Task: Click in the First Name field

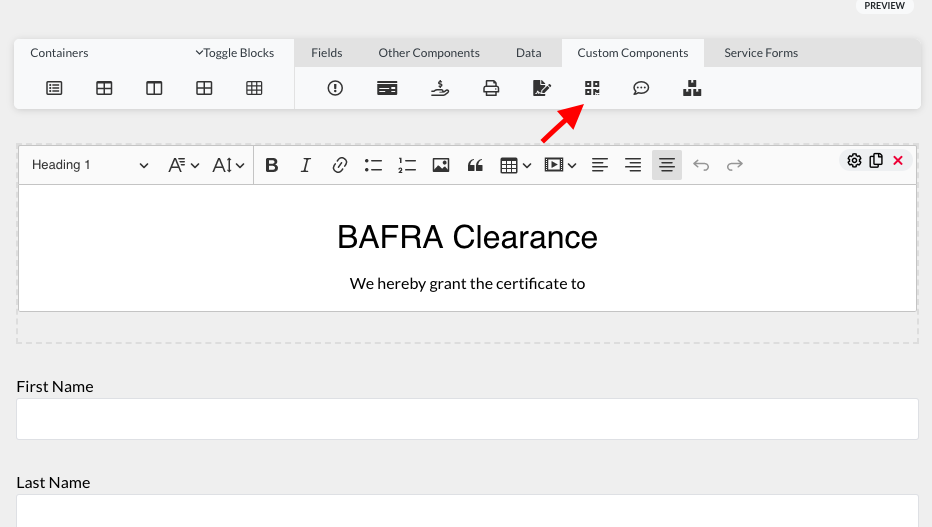Action: [467, 419]
